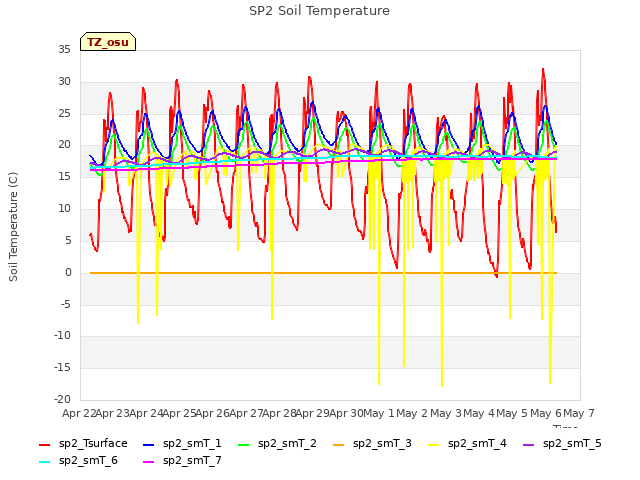The width and height of the screenshot is (640, 480).
Task: Click the 0 y-axis tick label
Action: pyautogui.click(x=68, y=272)
